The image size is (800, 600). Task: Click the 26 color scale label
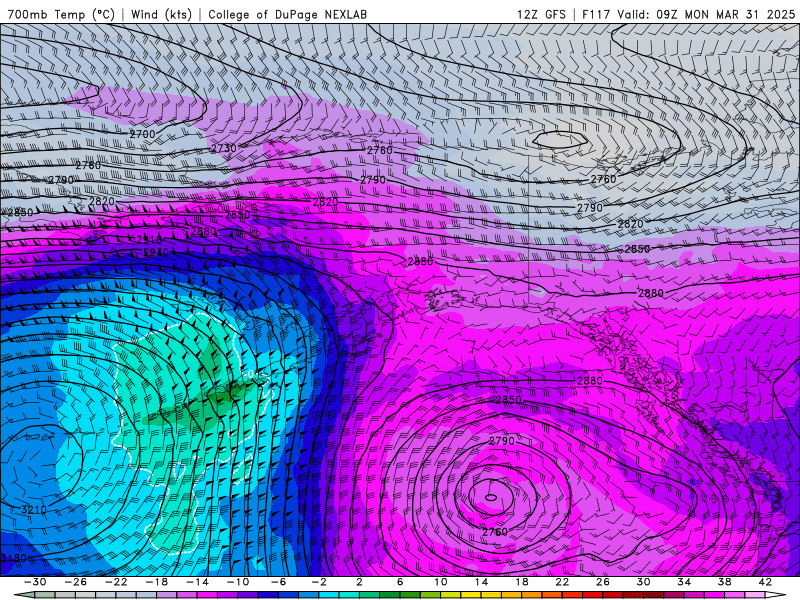click(603, 583)
